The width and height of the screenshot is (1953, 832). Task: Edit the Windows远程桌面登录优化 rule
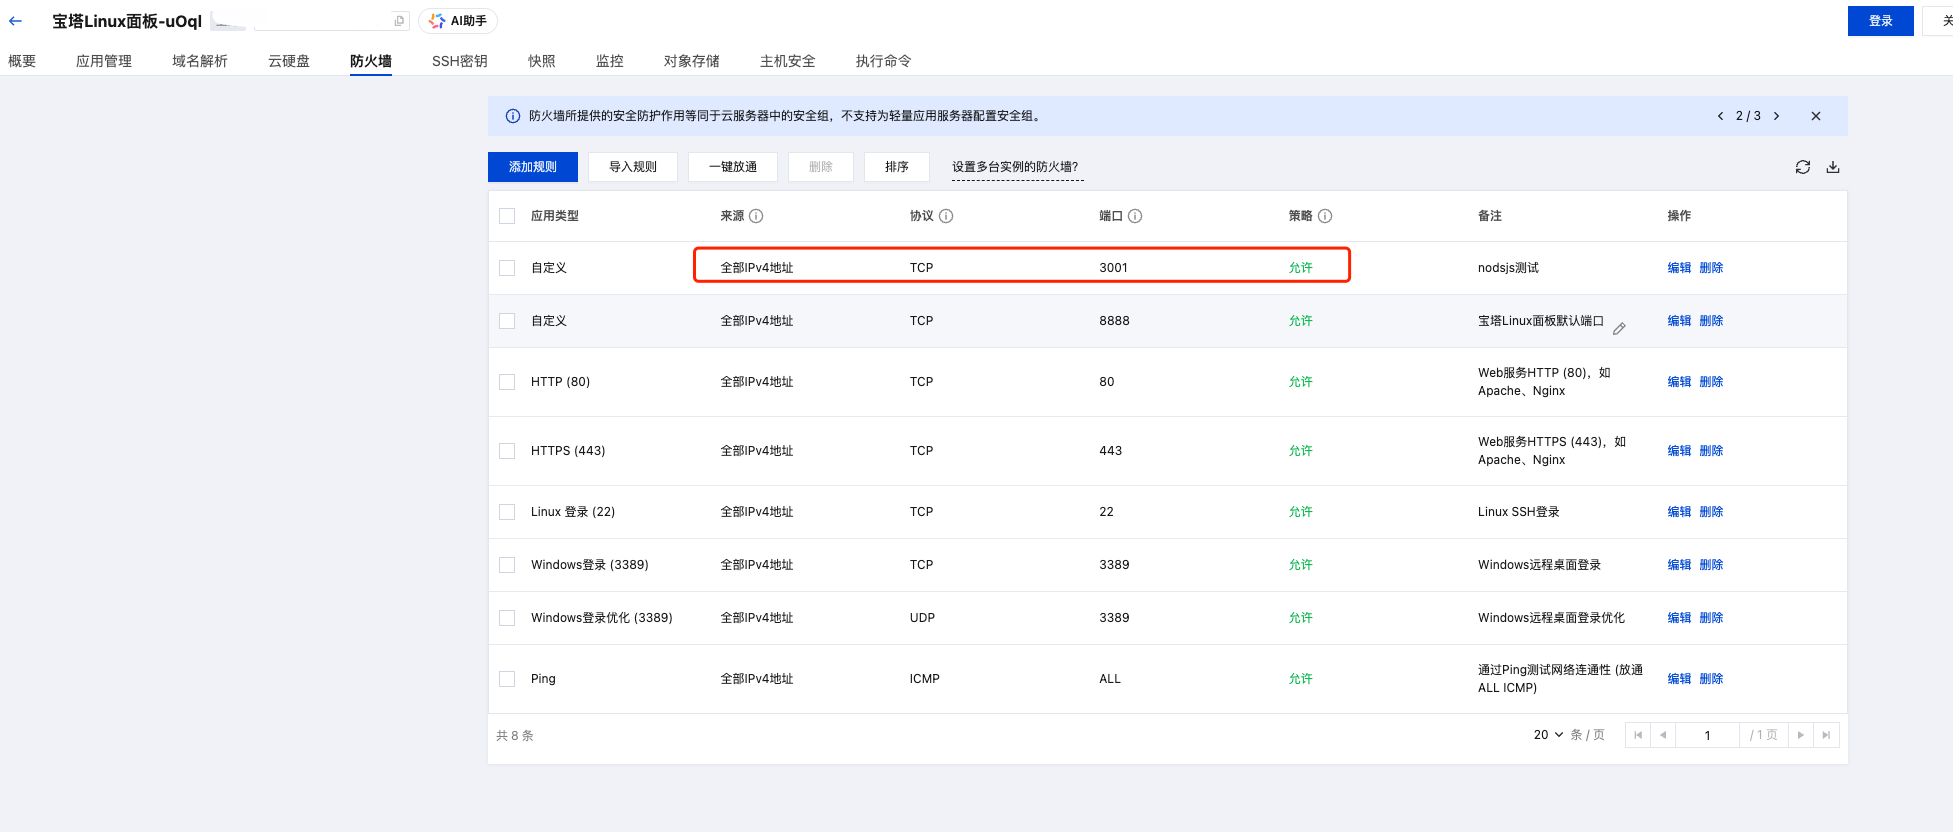[1679, 618]
